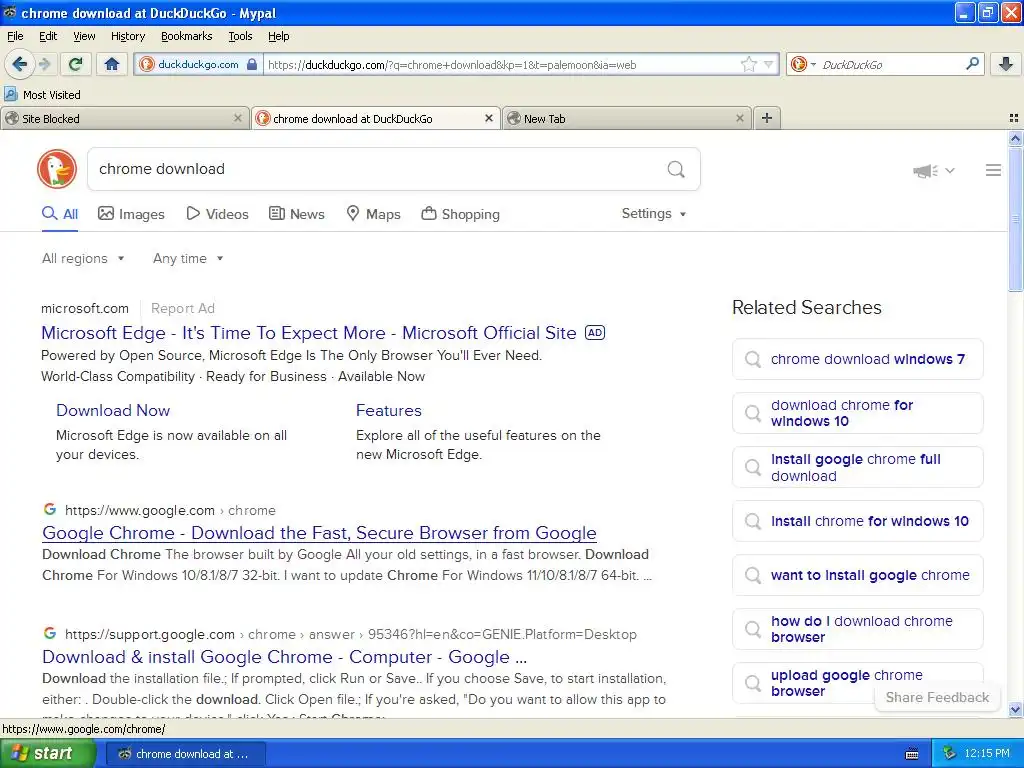Image resolution: width=1024 pixels, height=768 pixels.
Task: Open the File menu
Action: point(15,36)
